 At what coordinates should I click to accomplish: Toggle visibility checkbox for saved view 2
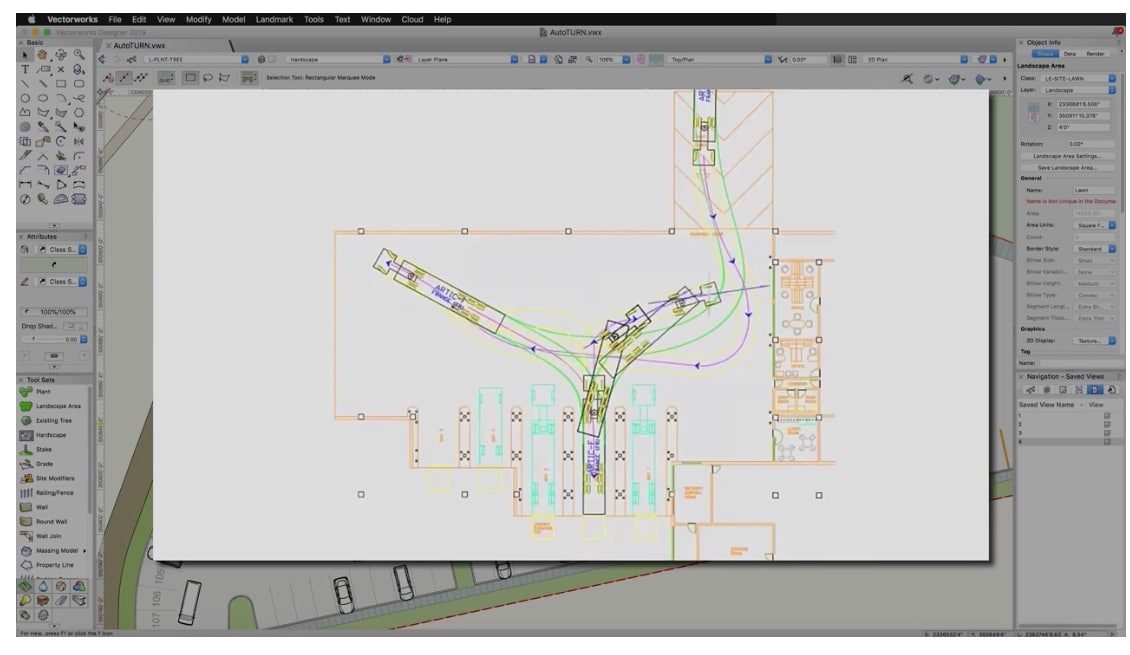click(1107, 424)
